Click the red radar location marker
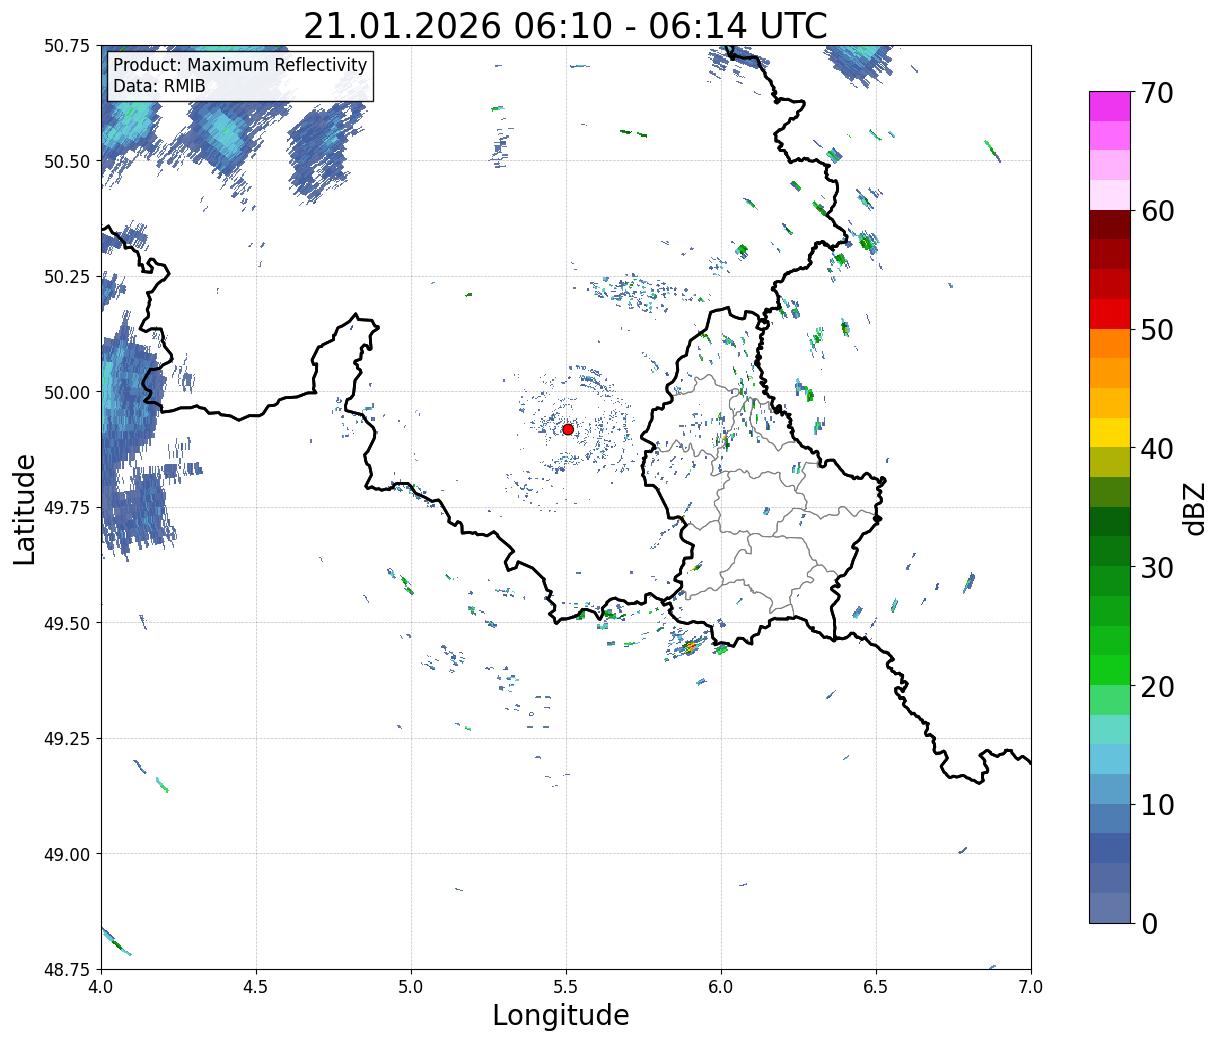This screenshot has width=1219, height=1040. tap(567, 429)
